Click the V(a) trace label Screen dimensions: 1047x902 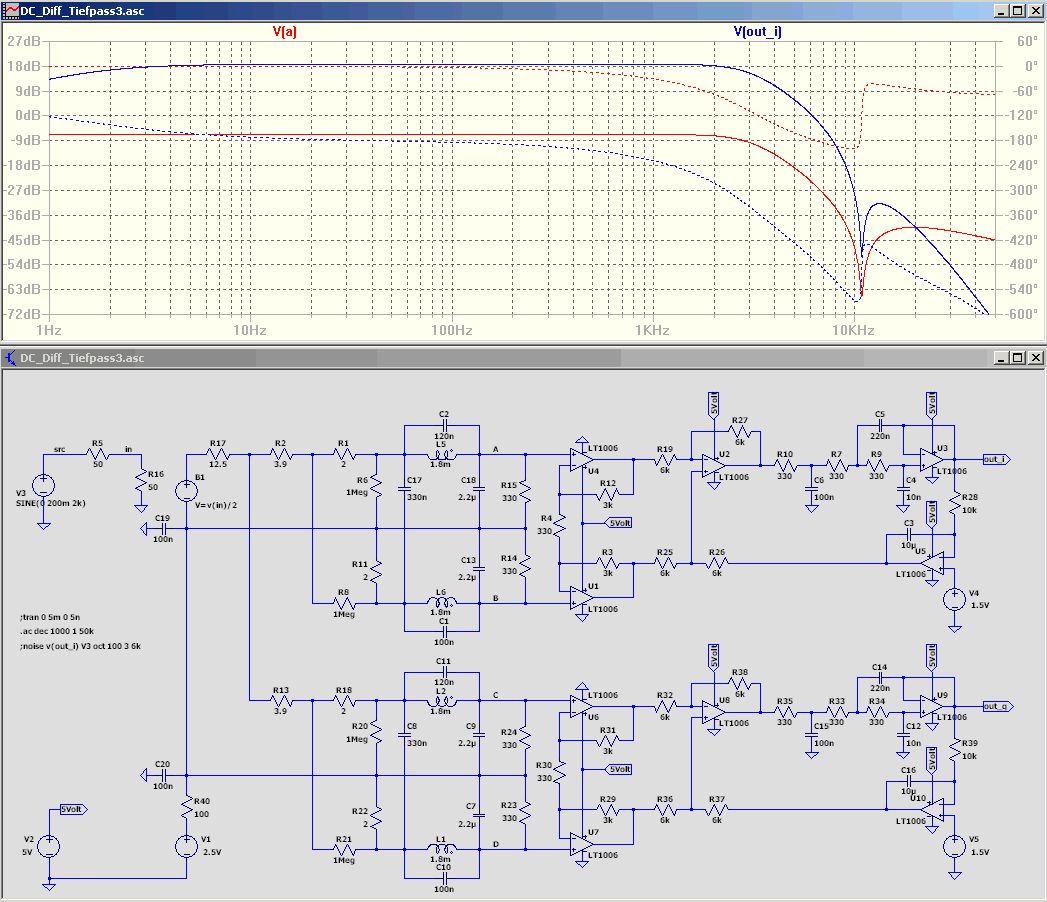pos(285,32)
